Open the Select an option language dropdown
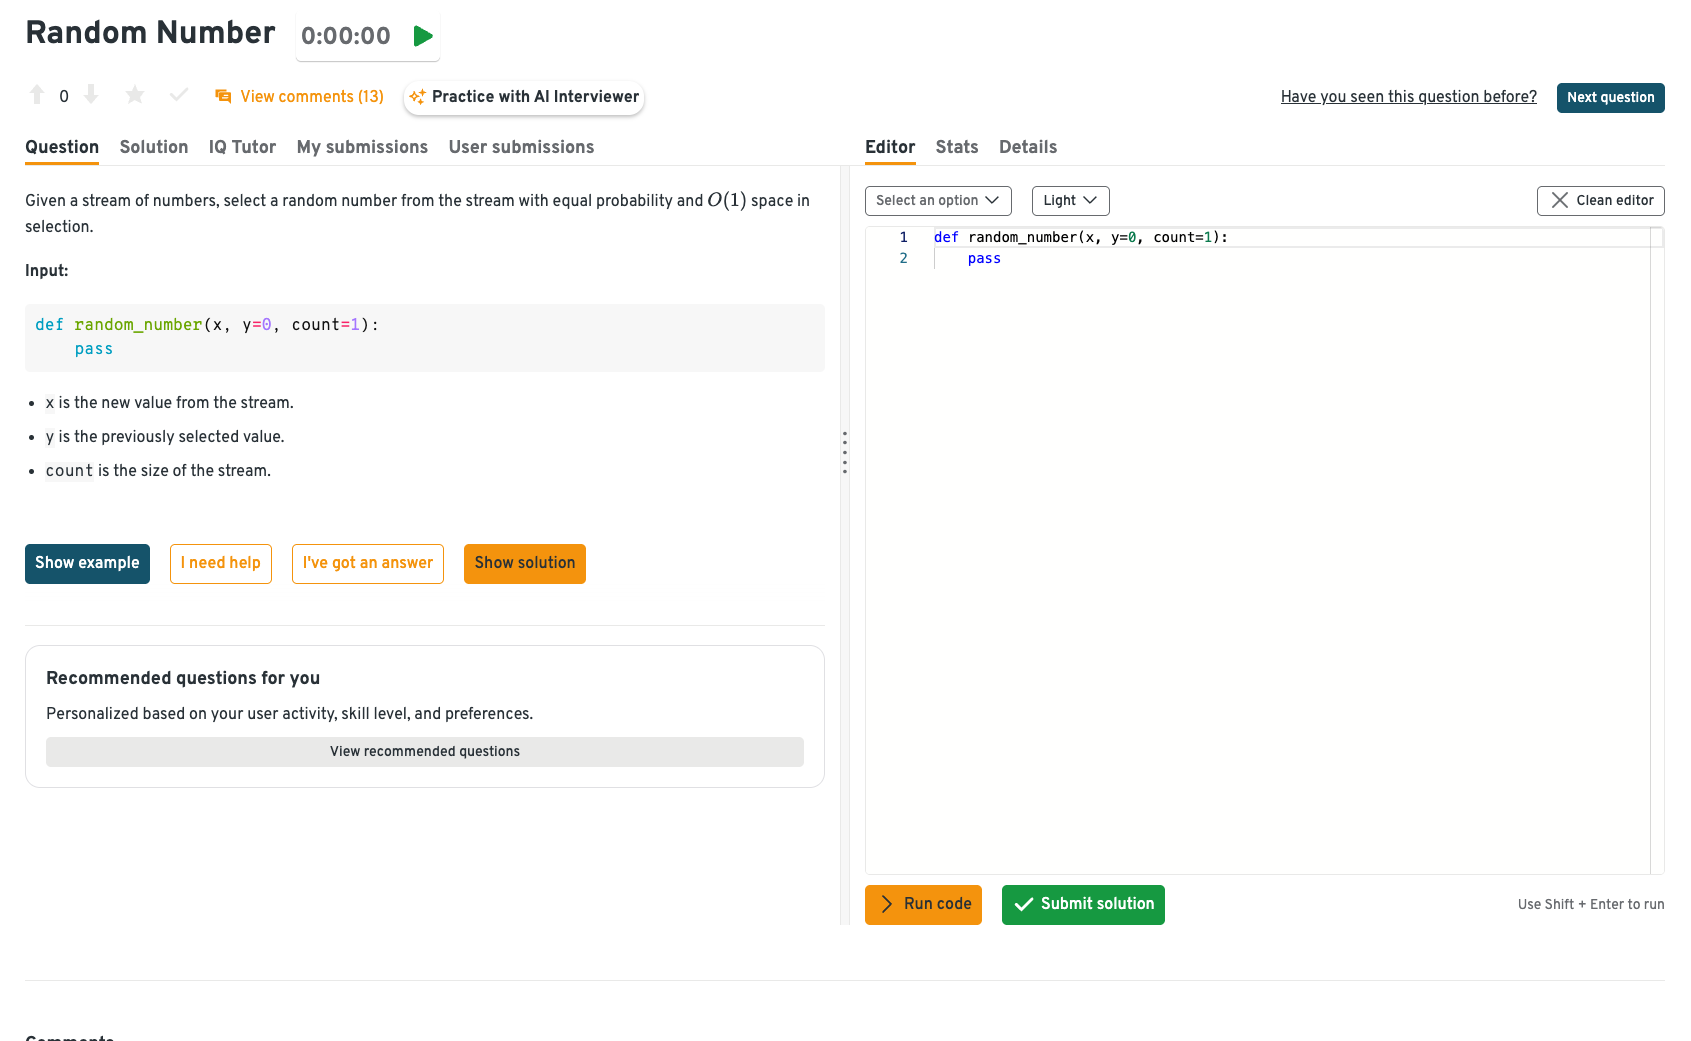The height and width of the screenshot is (1041, 1691). pyautogui.click(x=937, y=200)
